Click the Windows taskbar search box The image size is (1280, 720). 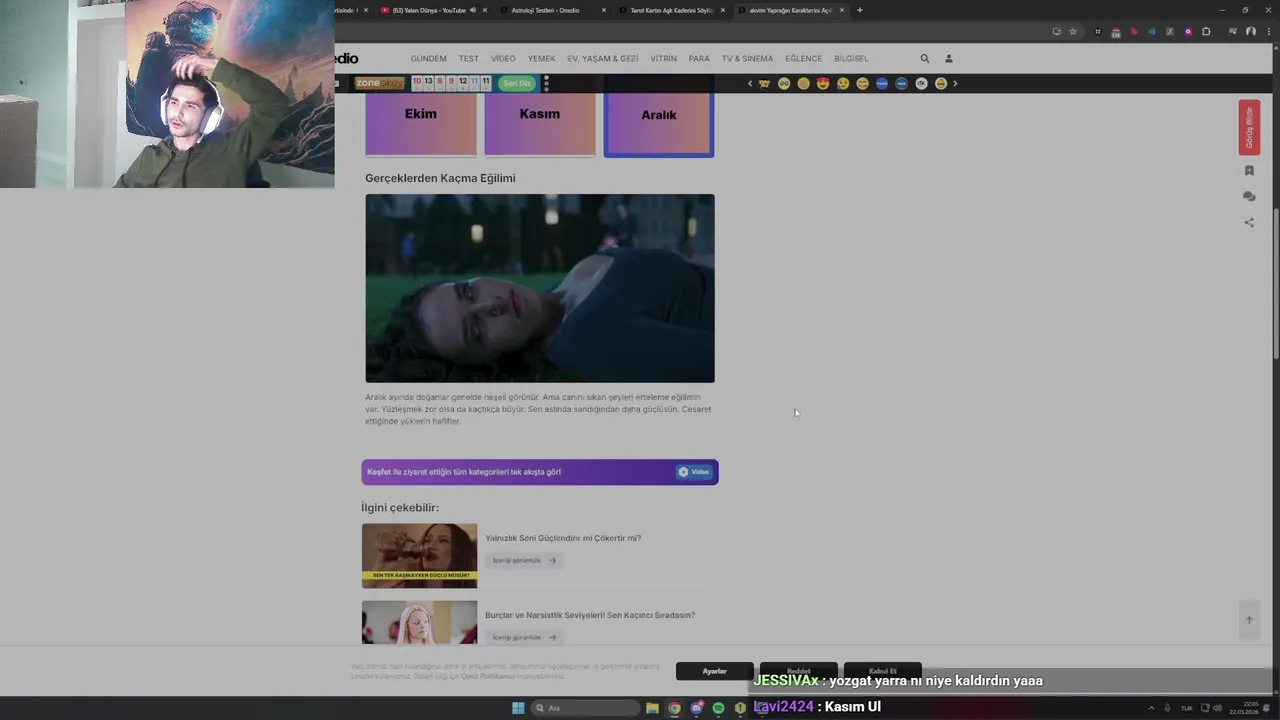(x=584, y=708)
